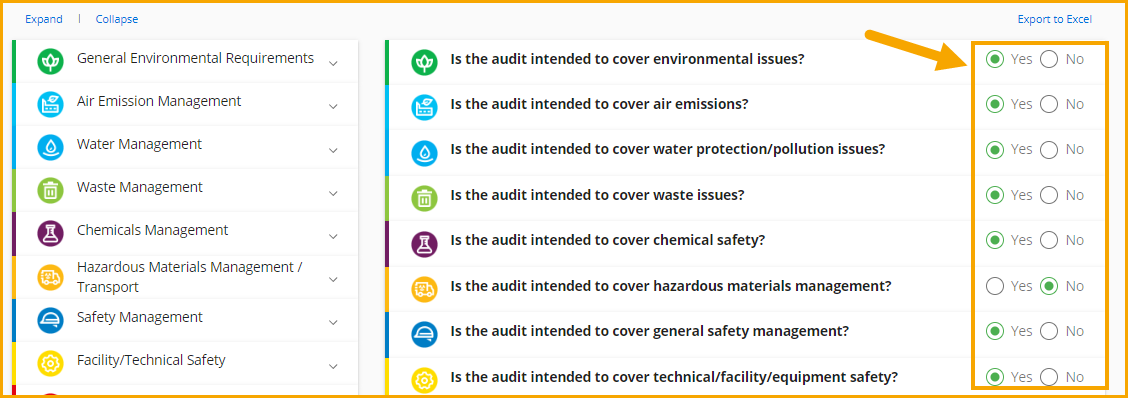
Task: Click the truck icon beside hazardous materials question
Action: pyautogui.click(x=424, y=289)
